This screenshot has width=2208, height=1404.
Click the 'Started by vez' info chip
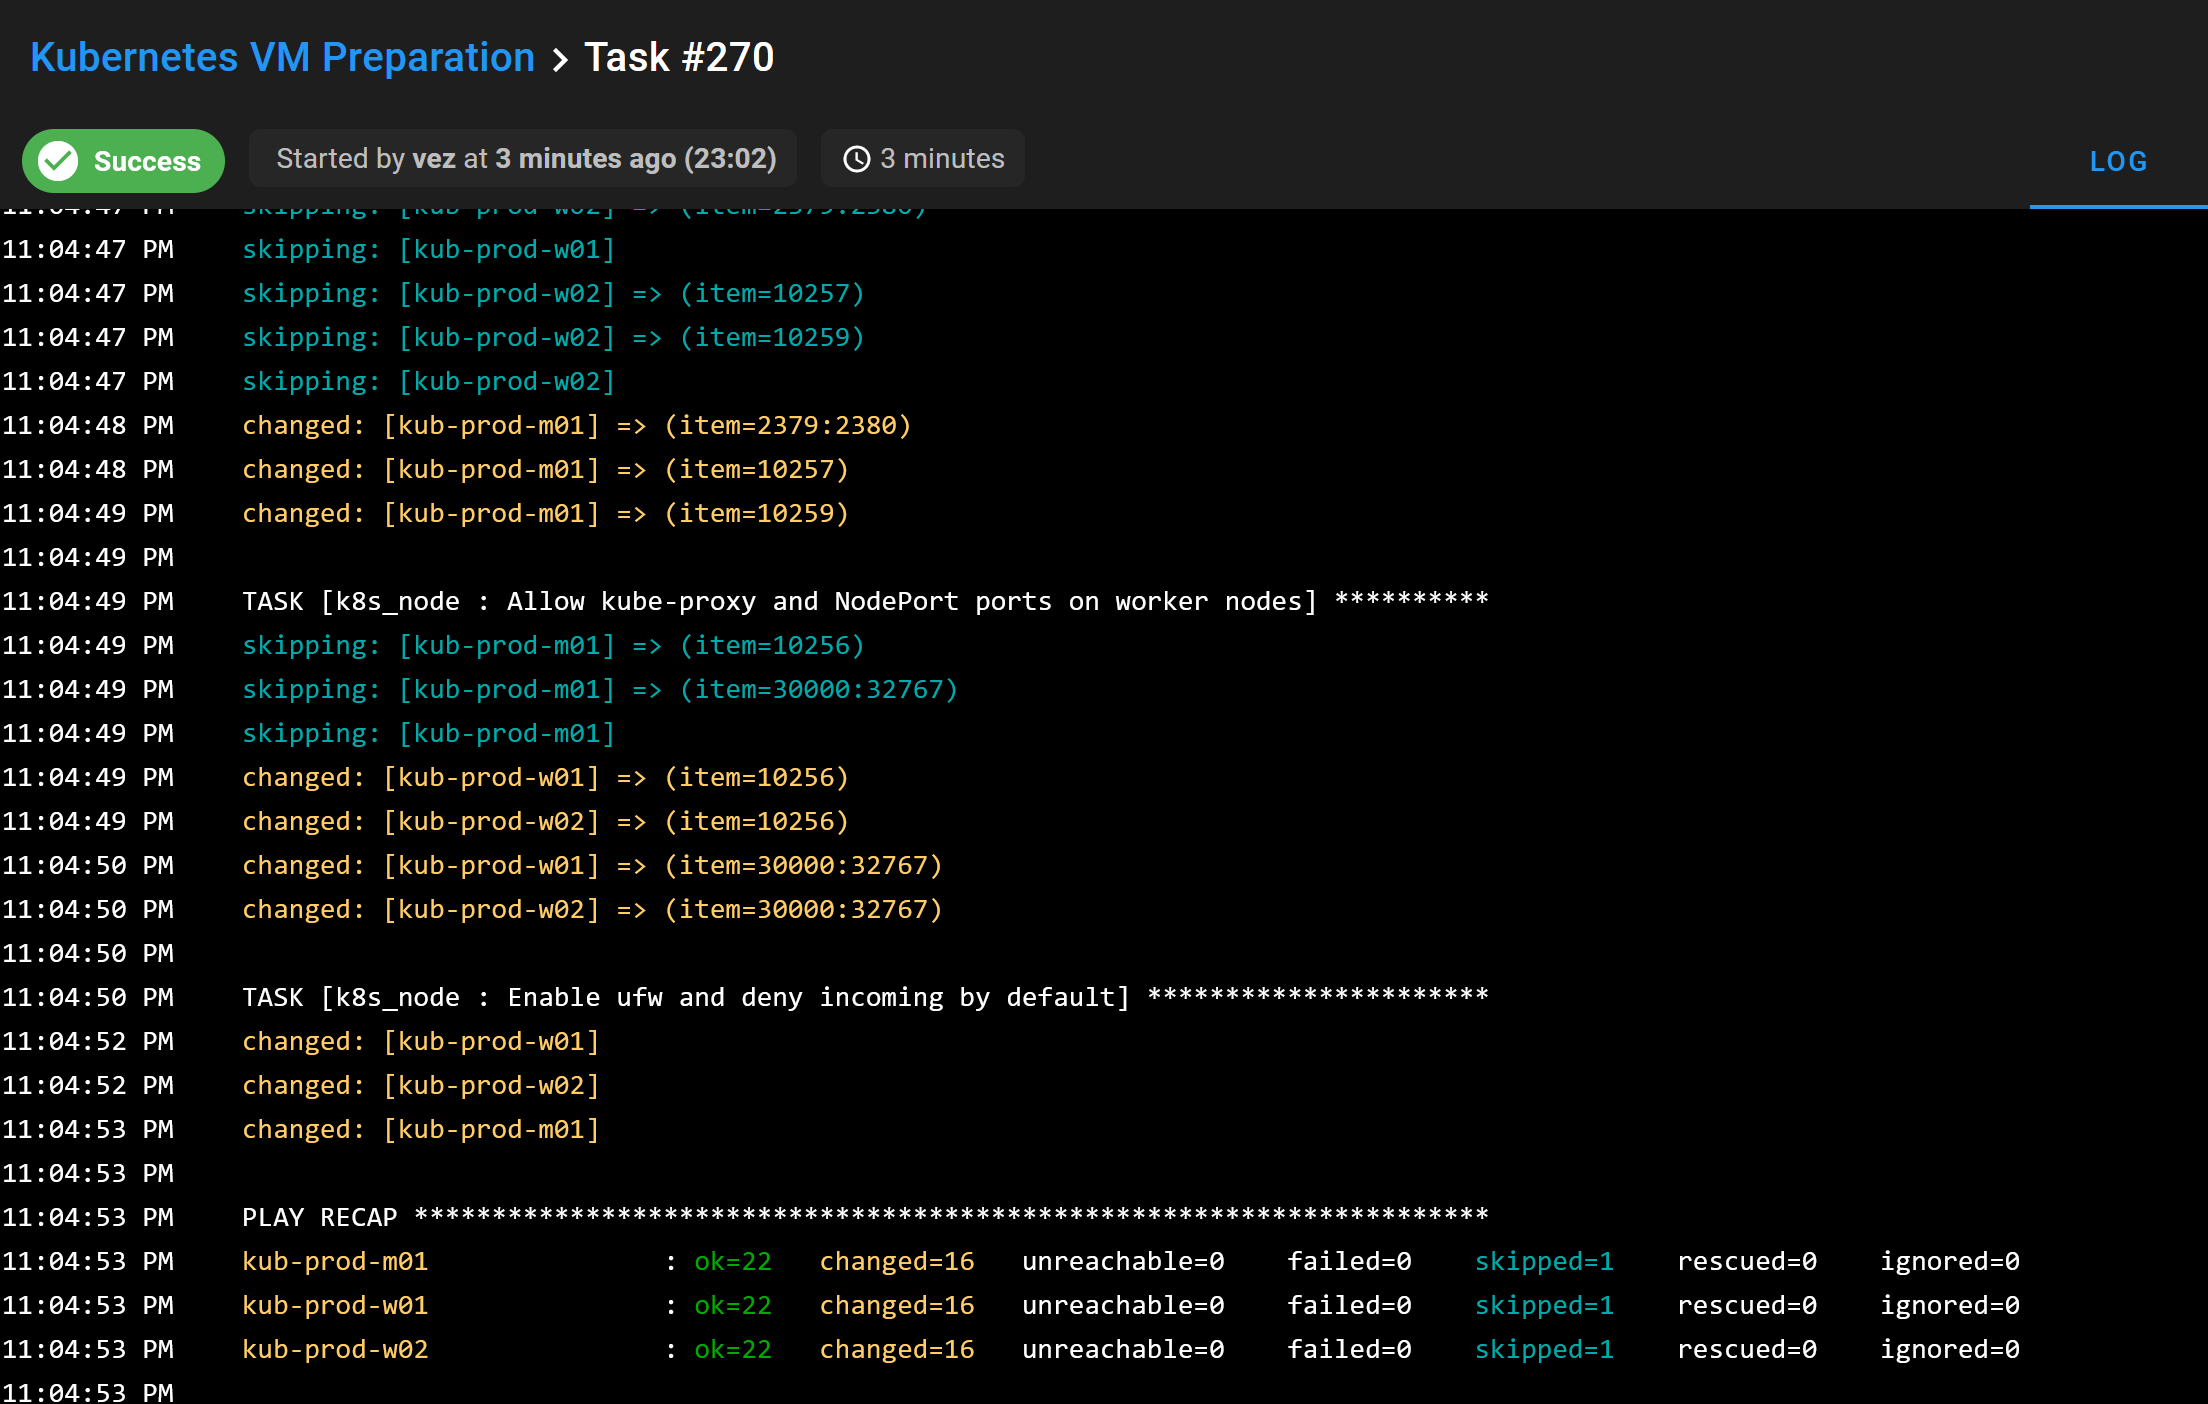tap(523, 158)
